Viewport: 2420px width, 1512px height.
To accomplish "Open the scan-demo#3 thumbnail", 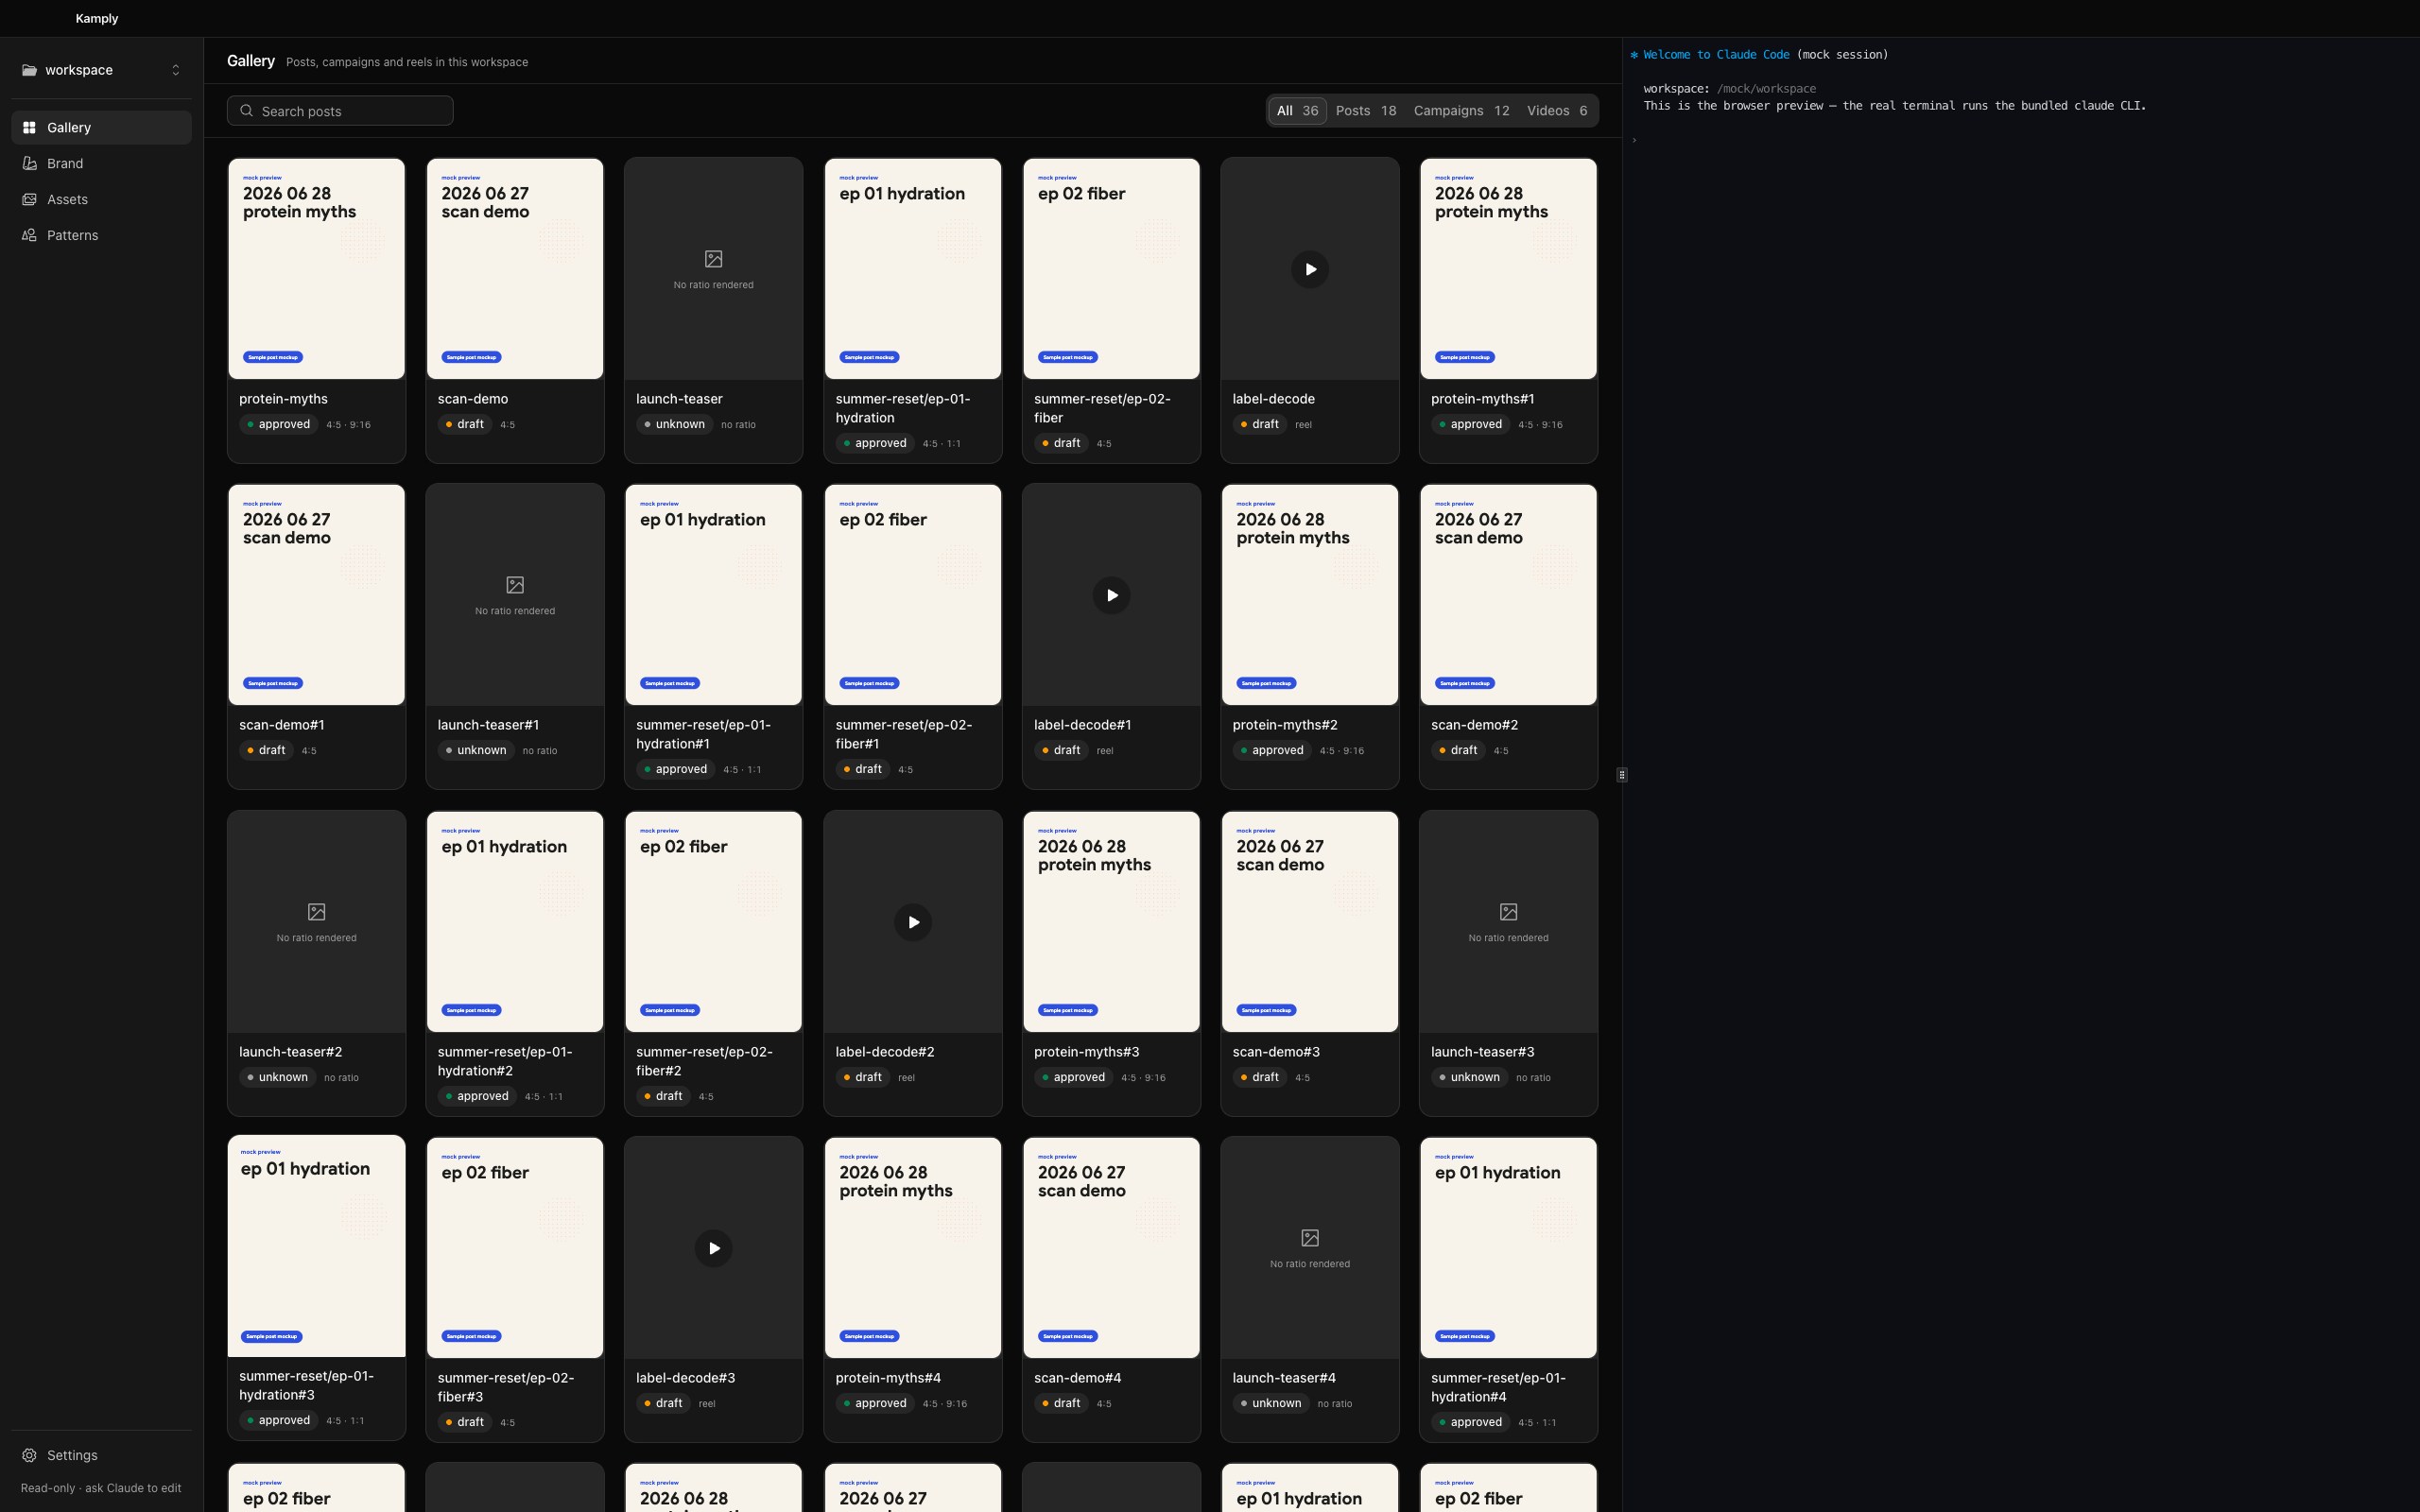I will [1310, 922].
